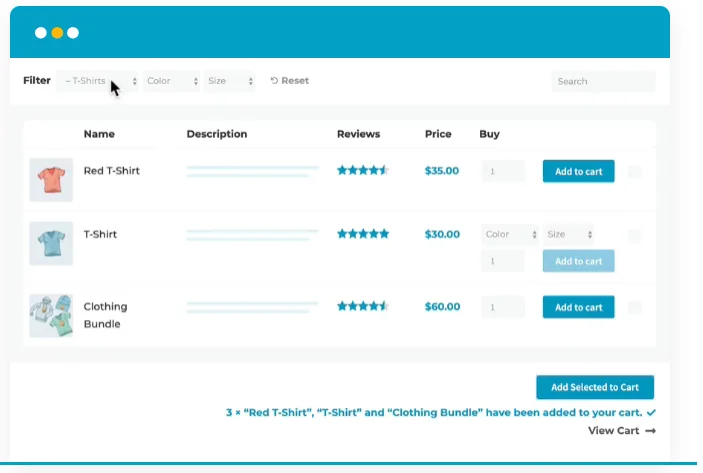The width and height of the screenshot is (703, 473).
Task: Sort table by the Price column header
Action: (438, 134)
